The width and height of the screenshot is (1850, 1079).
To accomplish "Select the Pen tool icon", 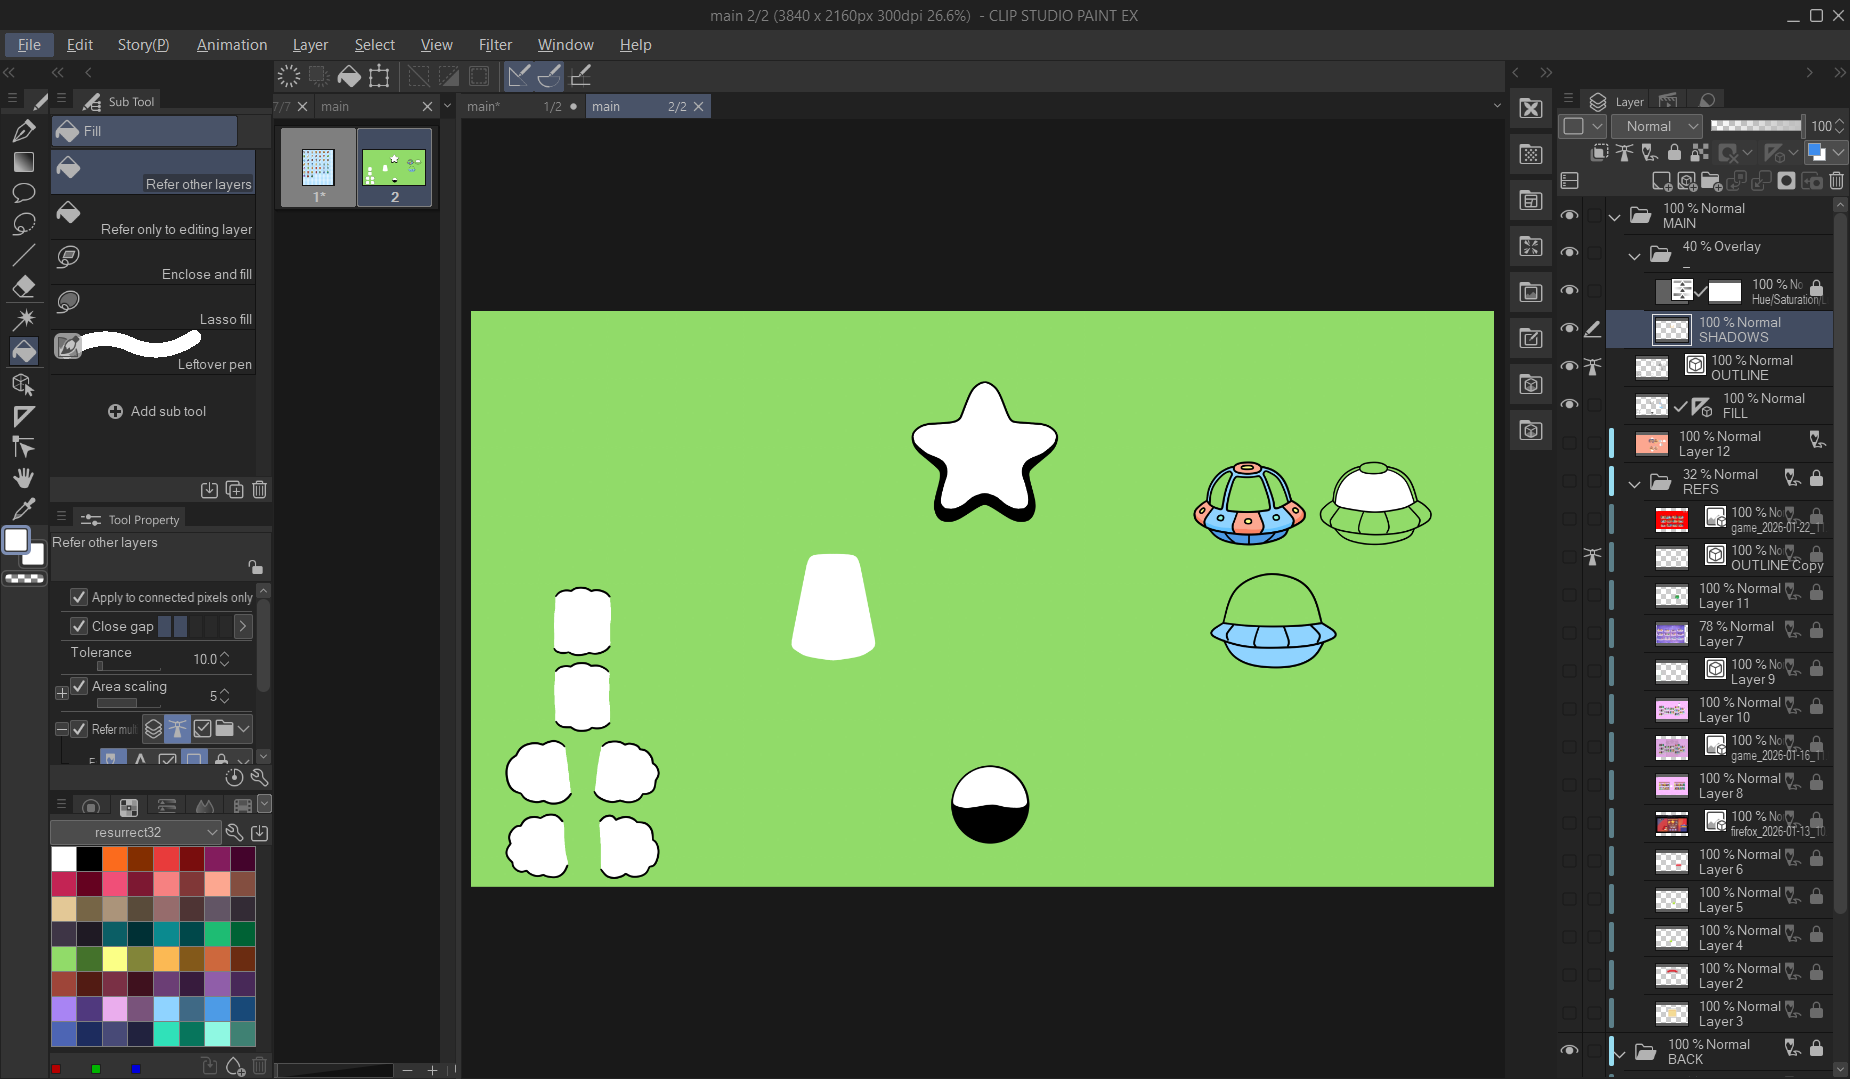I will [24, 131].
